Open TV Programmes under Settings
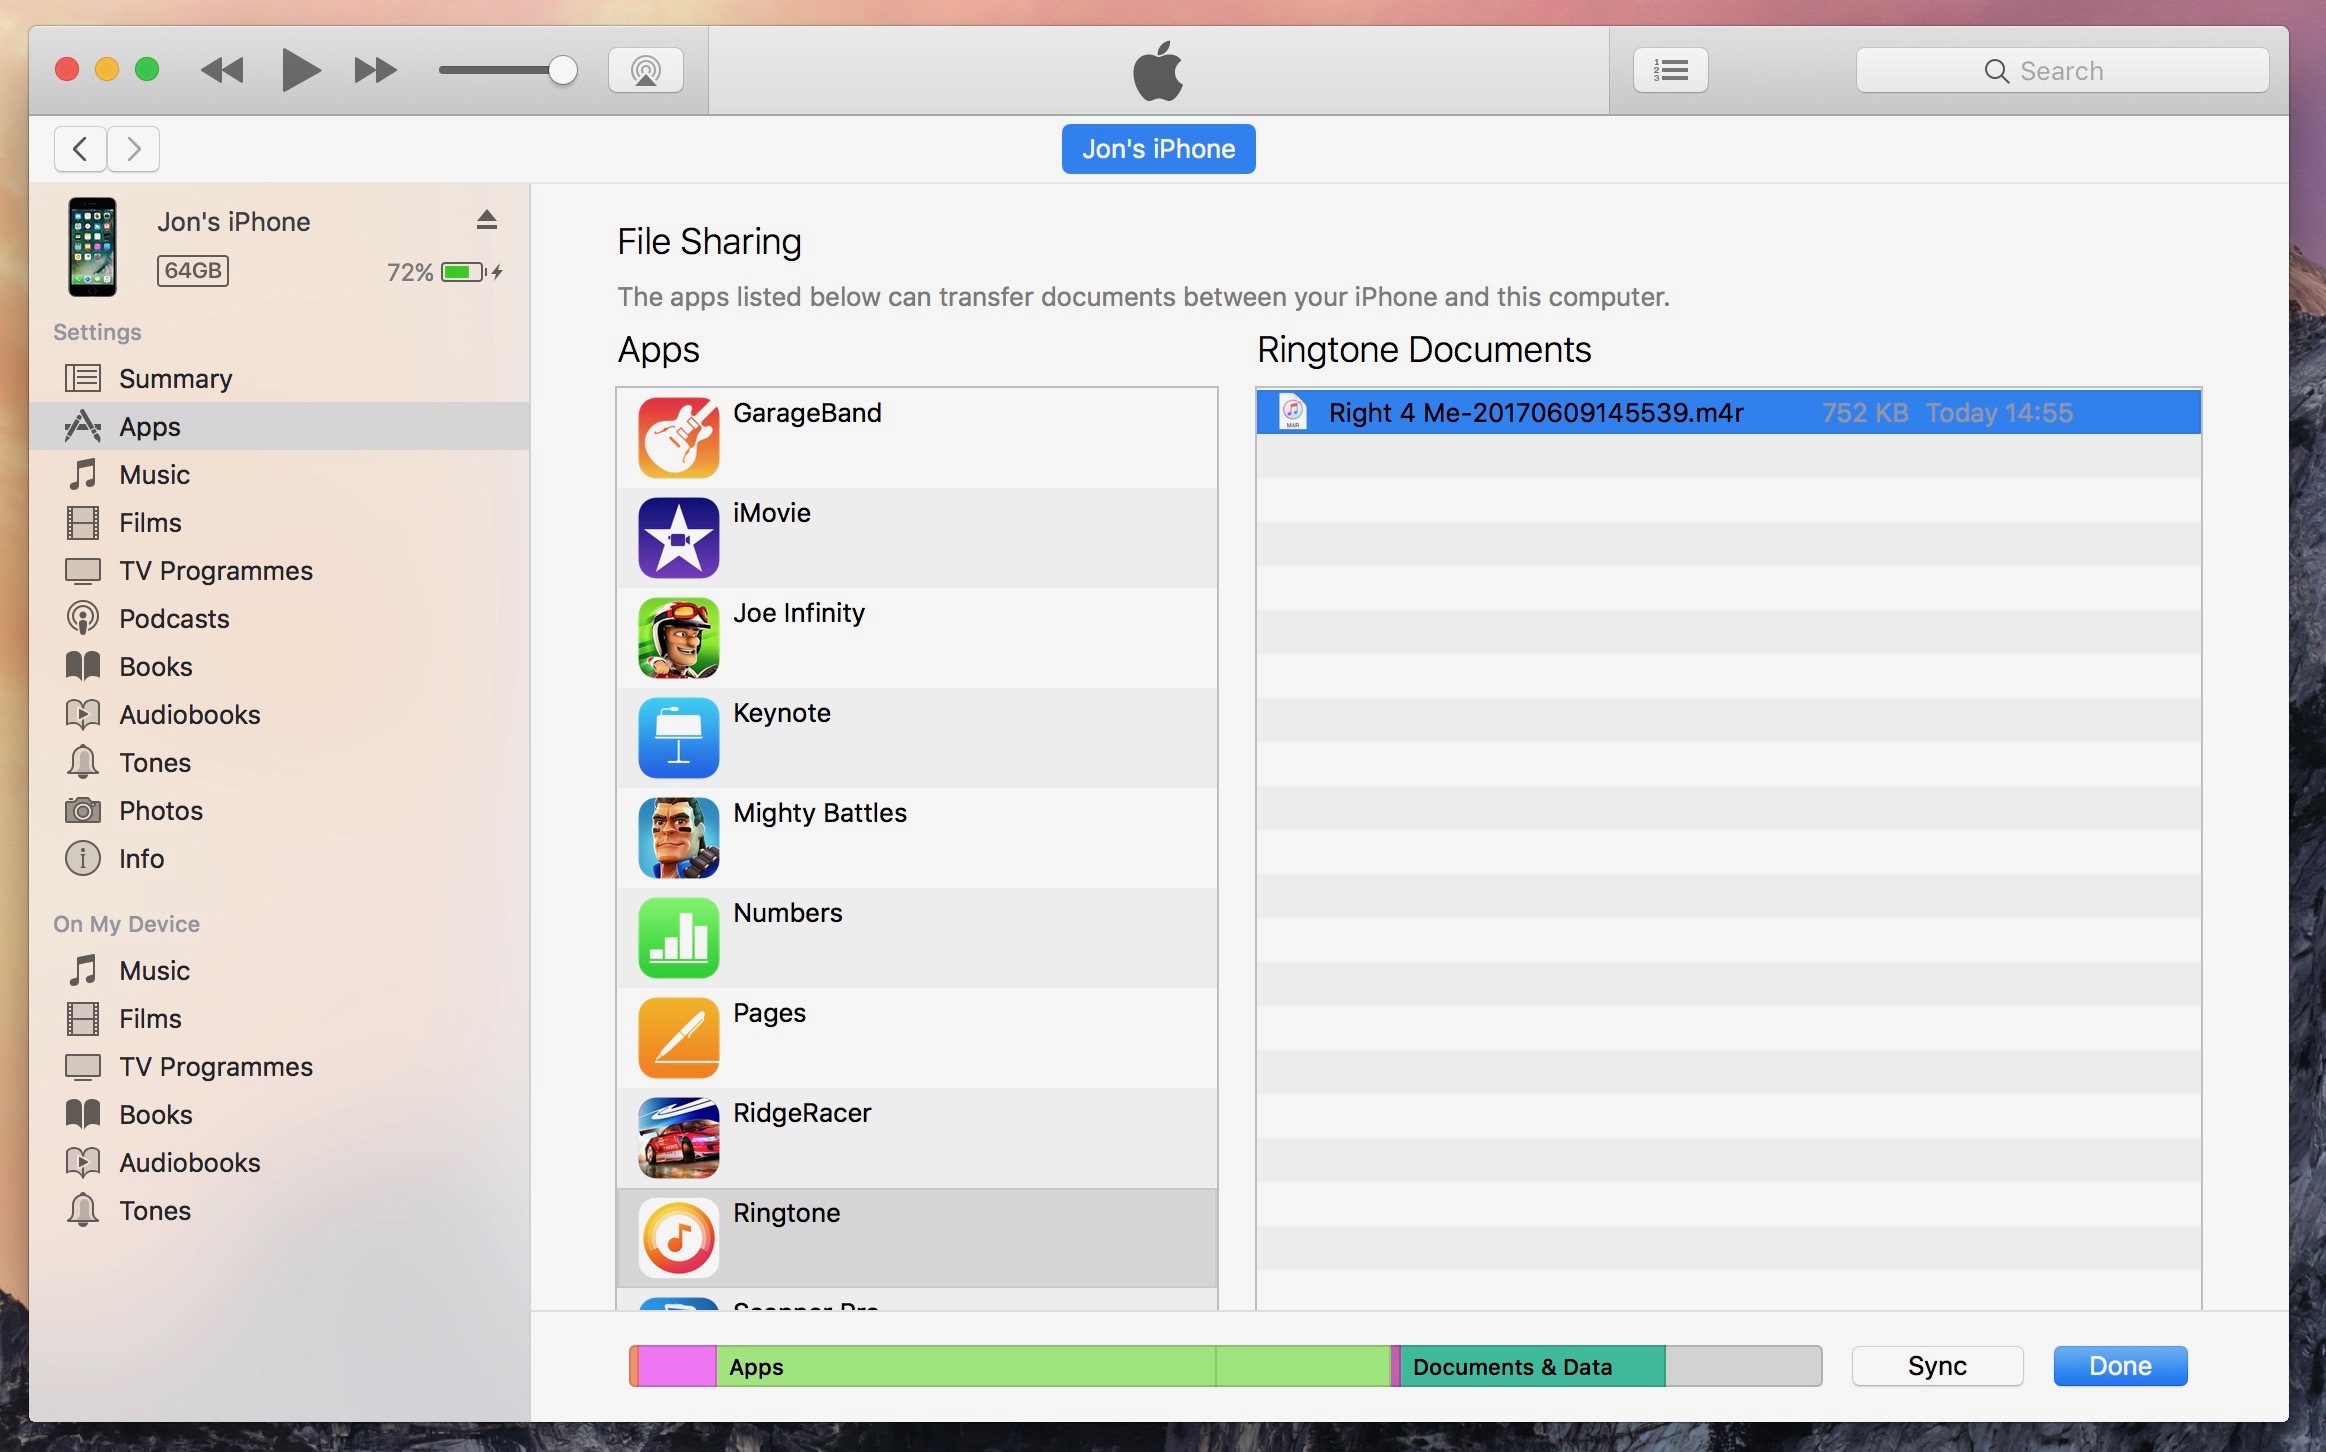The image size is (2326, 1452). (x=280, y=570)
